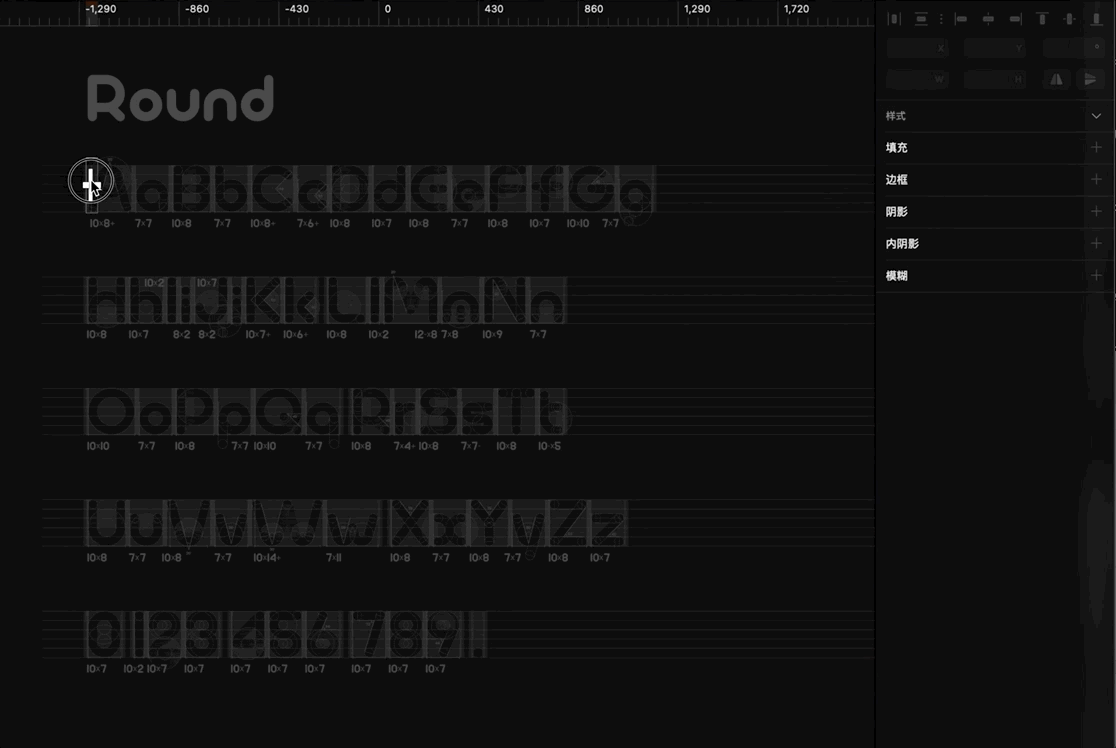Click the H height field

click(996, 79)
